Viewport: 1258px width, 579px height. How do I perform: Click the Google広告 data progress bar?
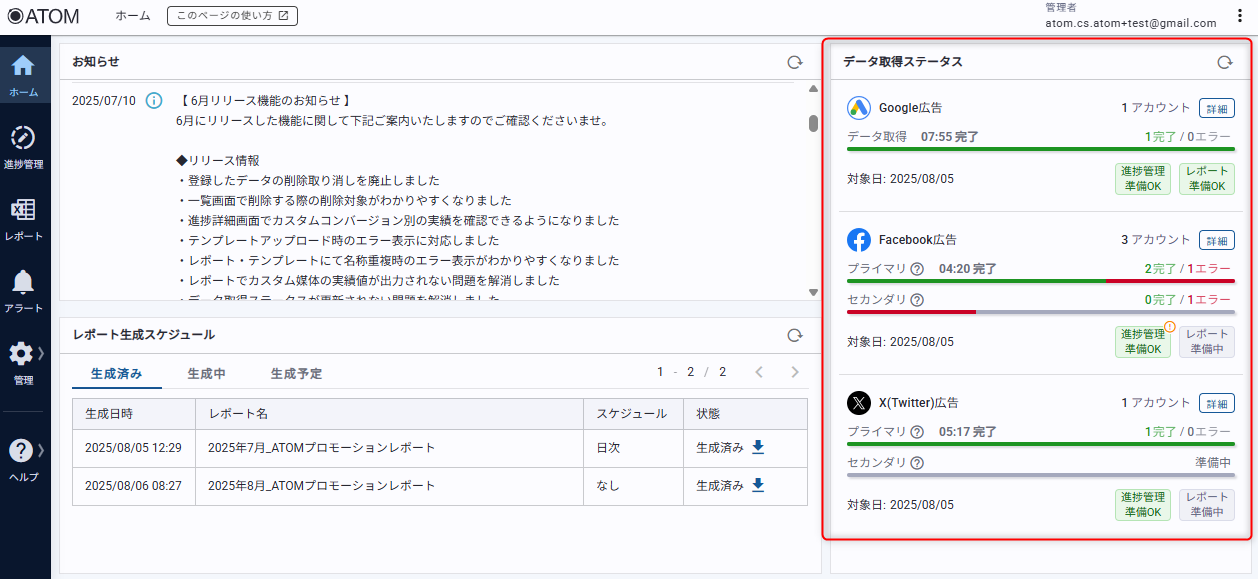click(x=1040, y=149)
